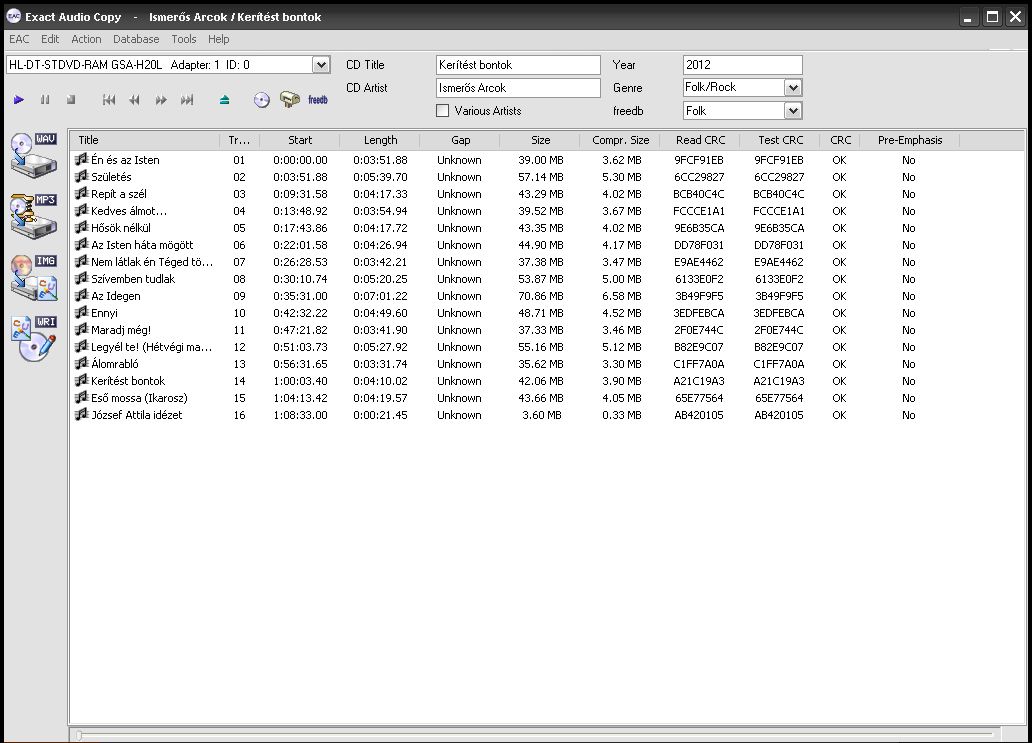Click the compressed size 5.30 MB

tap(621, 176)
